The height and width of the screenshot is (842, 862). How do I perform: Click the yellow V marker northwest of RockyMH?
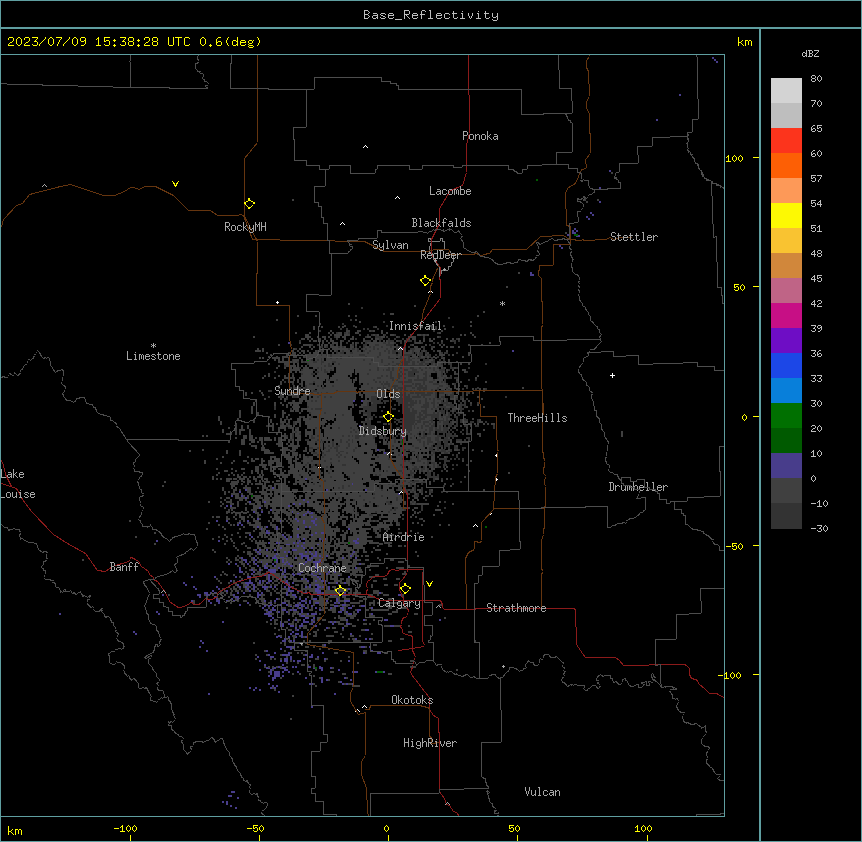175,184
